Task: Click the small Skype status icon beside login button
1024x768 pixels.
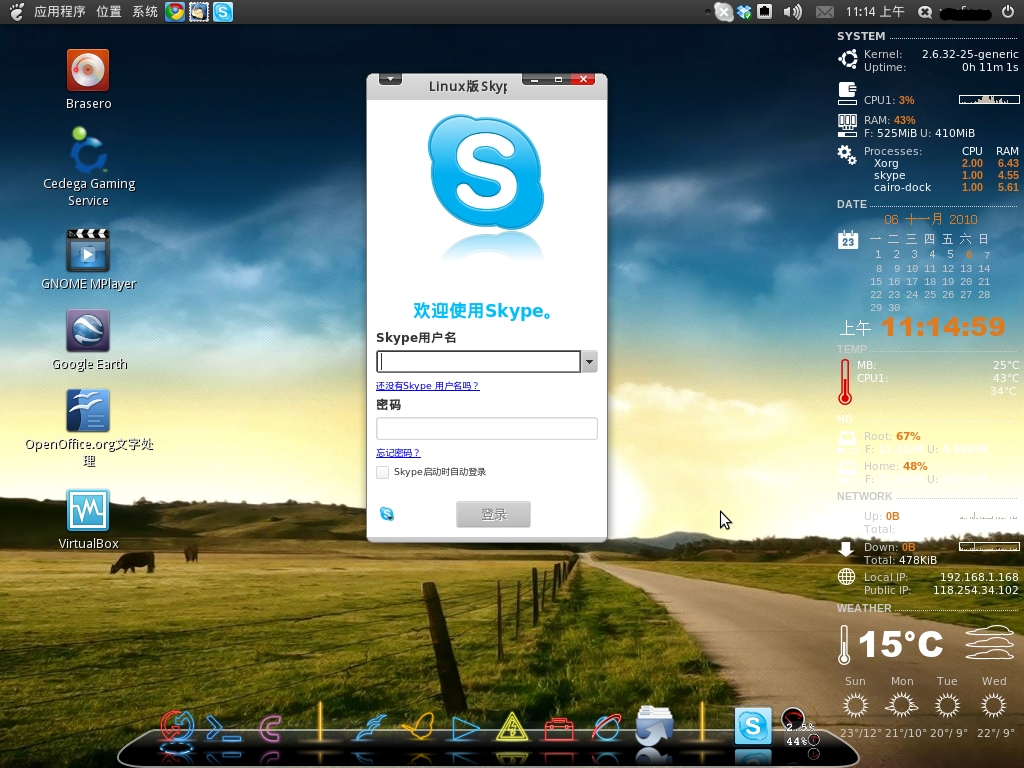Action: (x=387, y=514)
